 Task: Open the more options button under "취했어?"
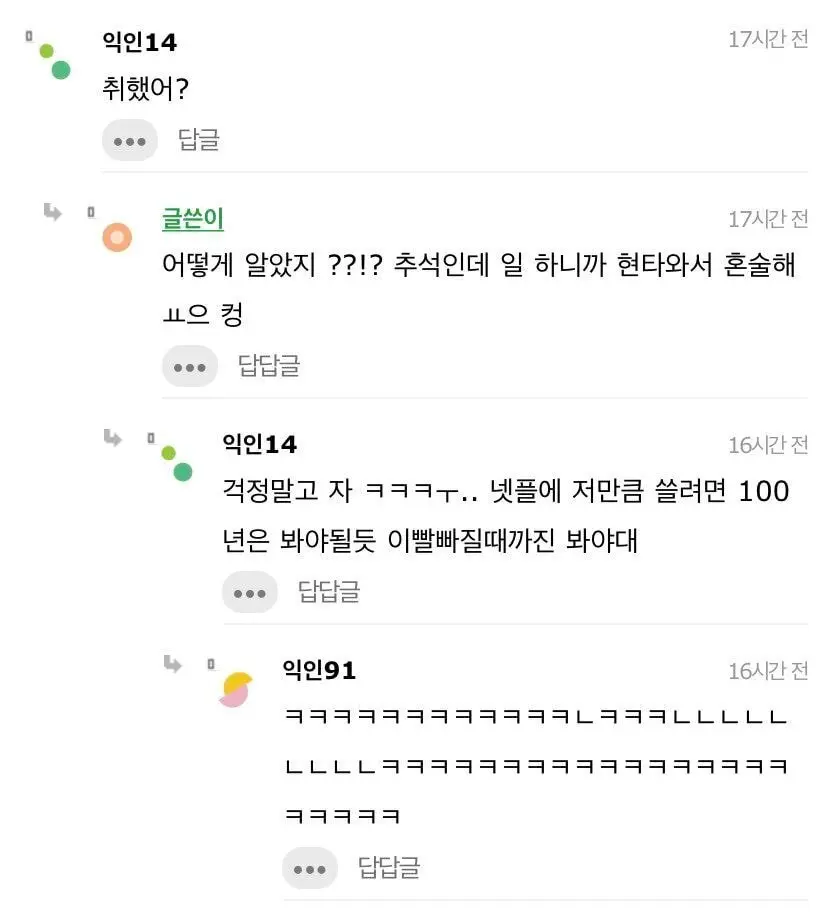[130, 140]
